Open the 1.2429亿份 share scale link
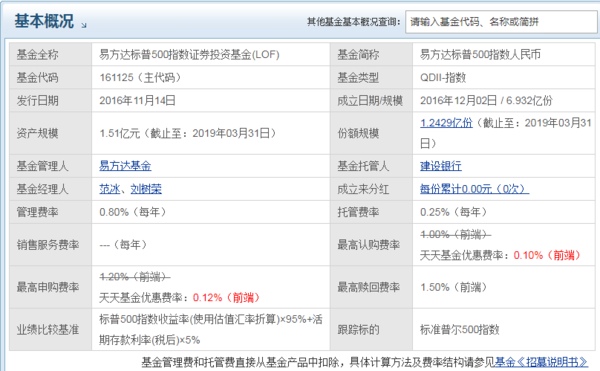This screenshot has height=371, width=600. click(x=446, y=123)
